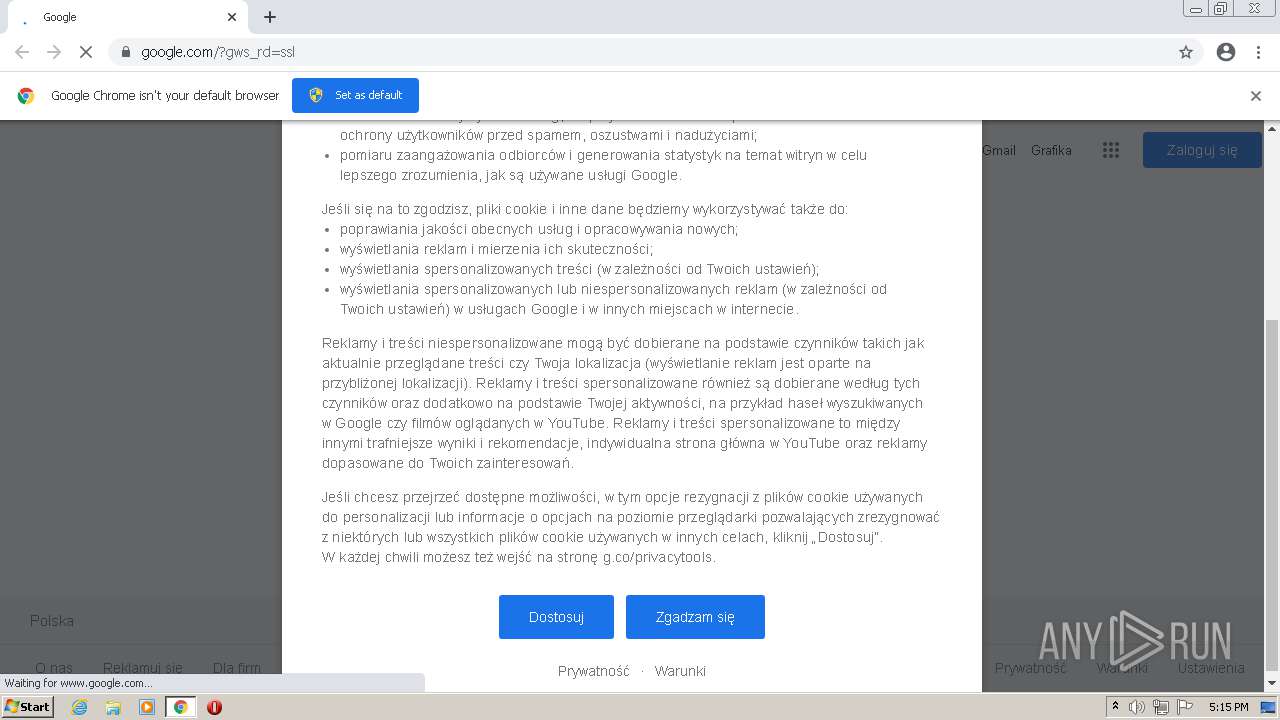1280x720 pixels.
Task: Click the scrollbar up arrow
Action: (1272, 128)
